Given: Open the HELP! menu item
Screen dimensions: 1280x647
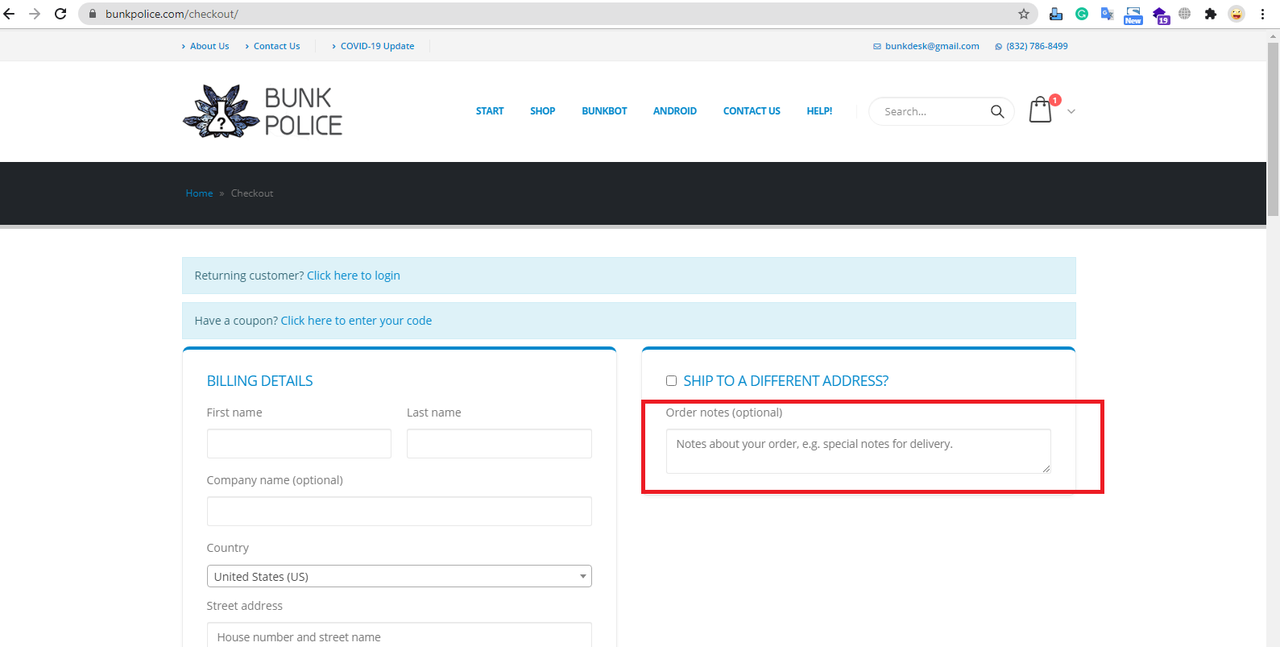Looking at the screenshot, I should click(x=819, y=111).
